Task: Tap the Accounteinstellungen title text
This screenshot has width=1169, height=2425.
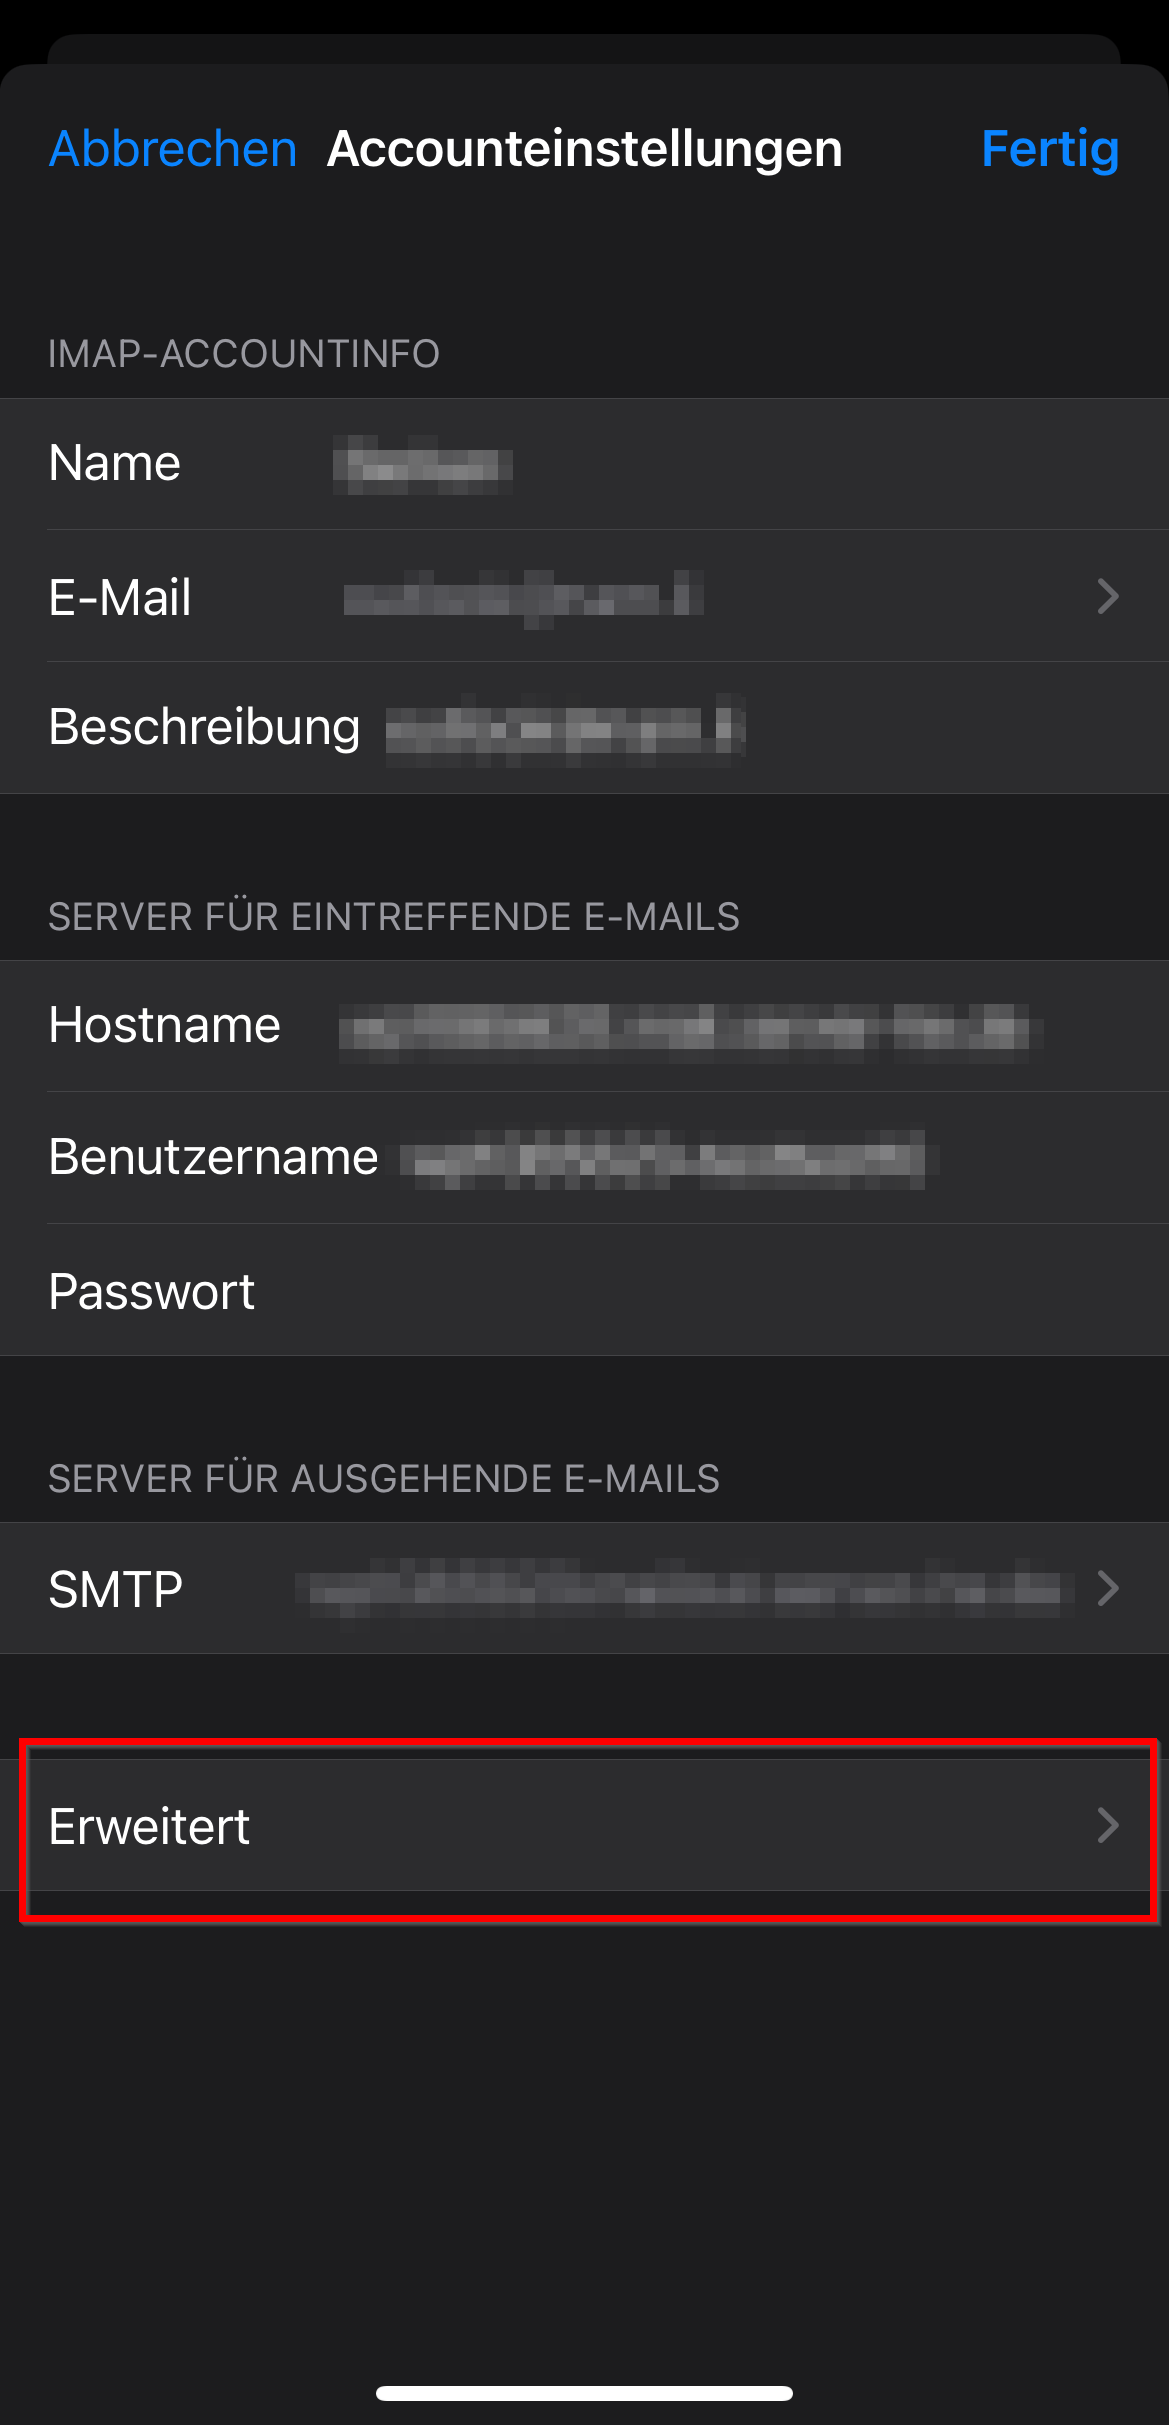Action: coord(585,149)
